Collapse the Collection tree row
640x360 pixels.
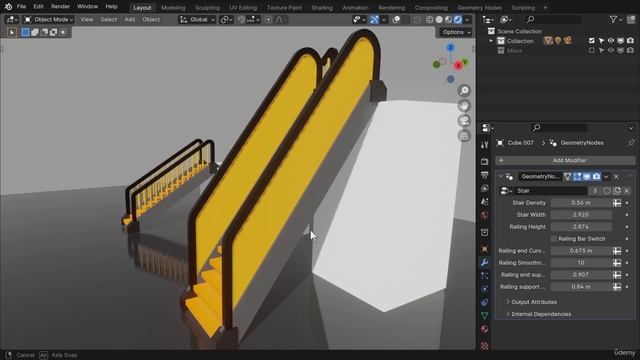[491, 41]
